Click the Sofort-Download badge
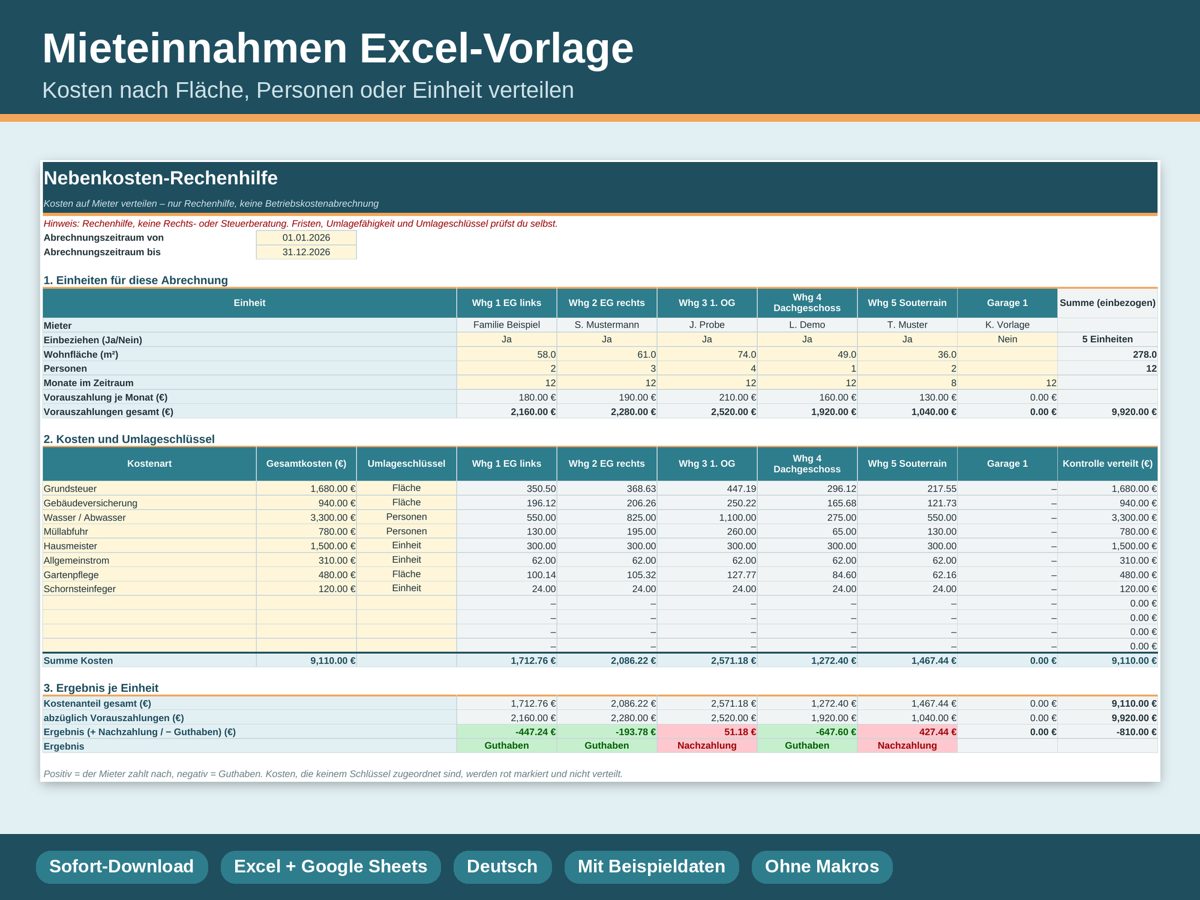This screenshot has height=900, width=1200. [x=121, y=867]
